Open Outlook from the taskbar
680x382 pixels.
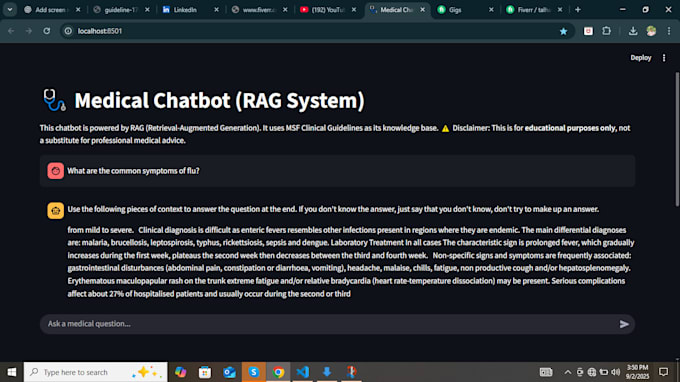[x=229, y=372]
